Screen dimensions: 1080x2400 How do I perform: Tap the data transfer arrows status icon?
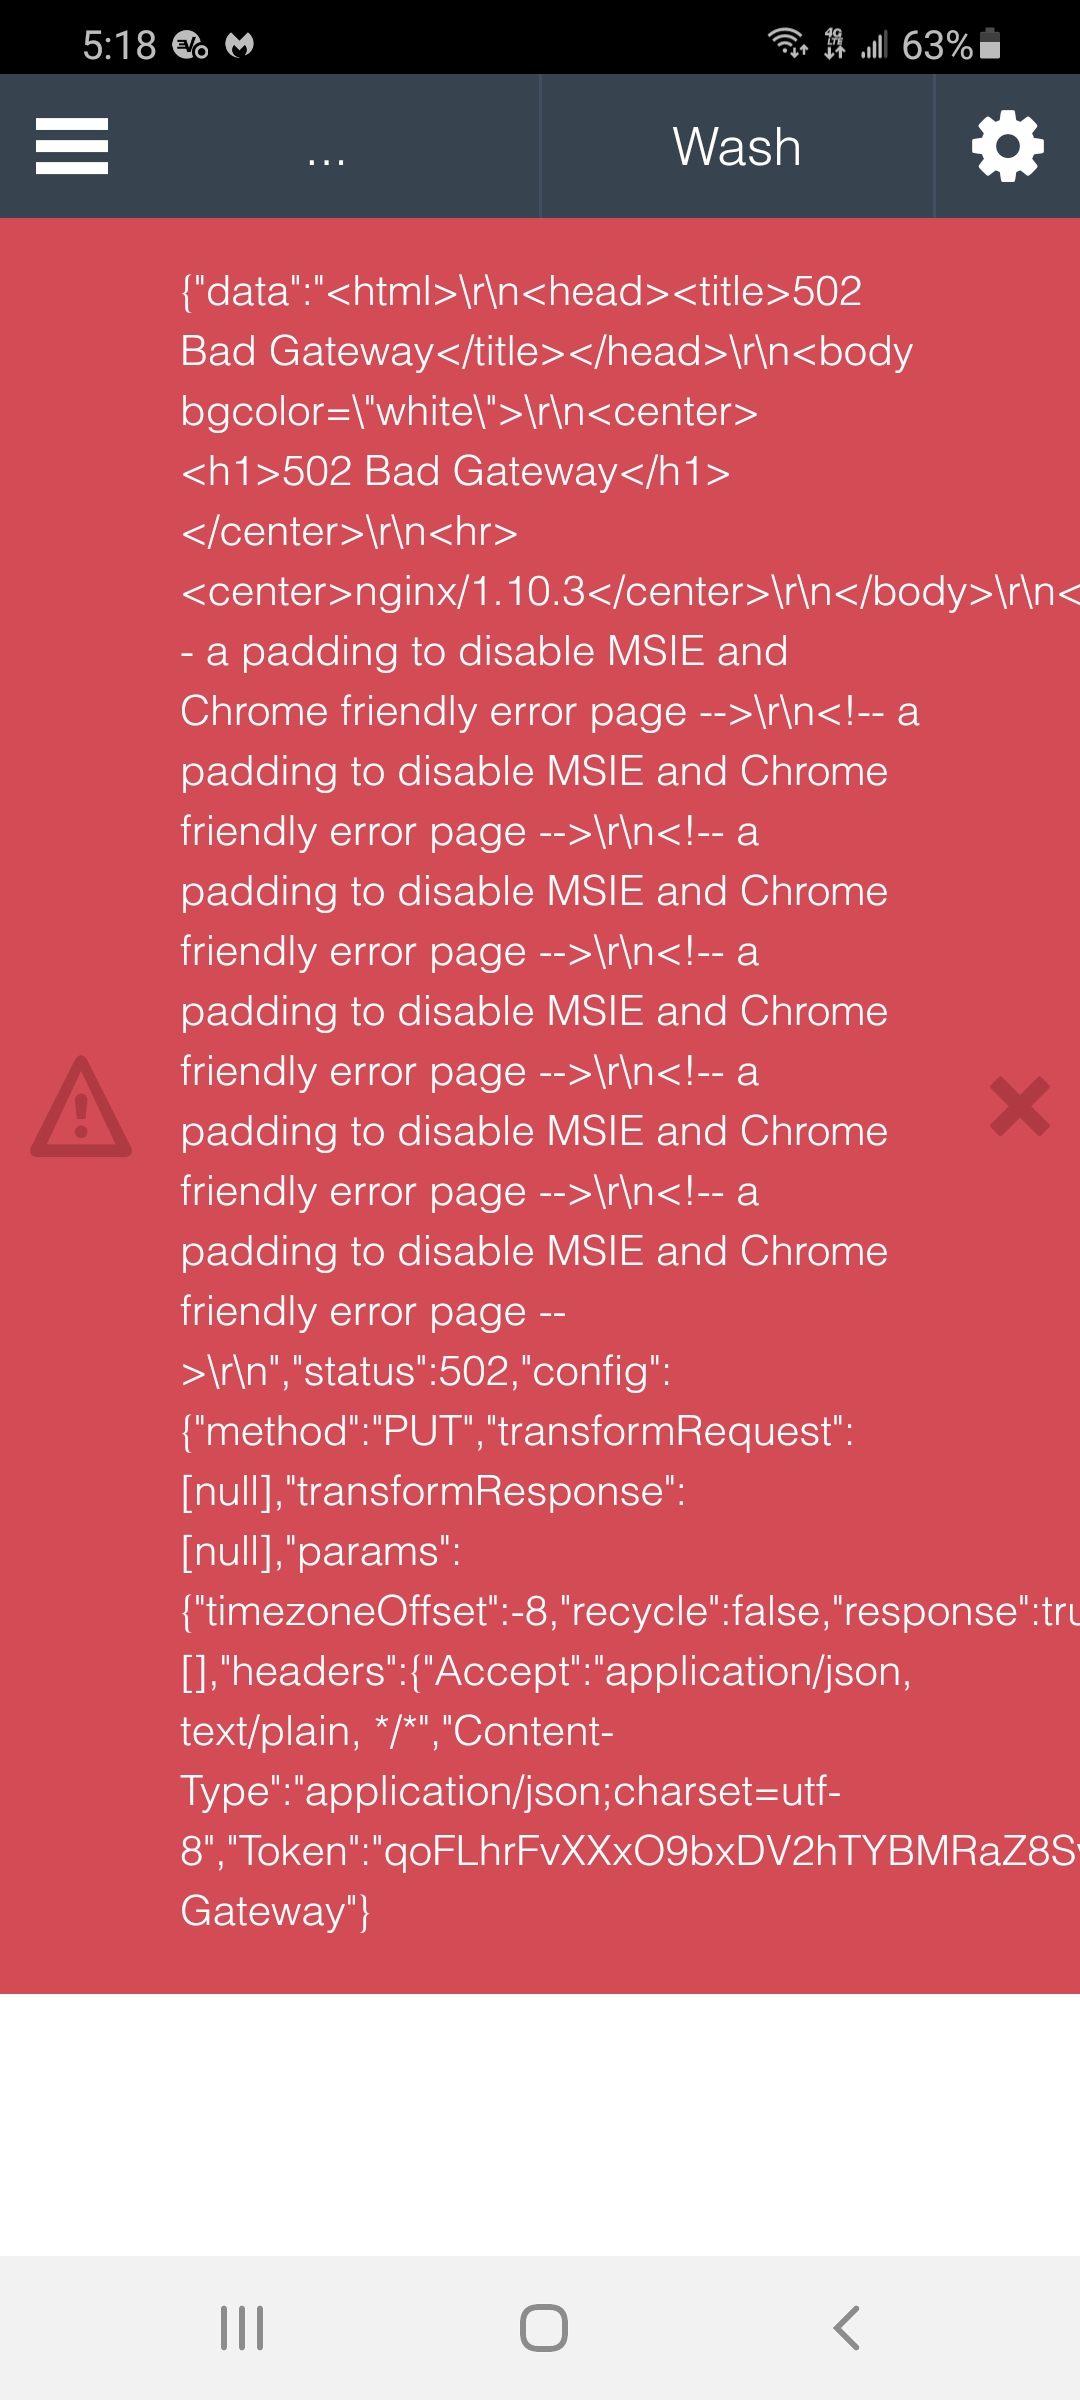pyautogui.click(x=834, y=44)
